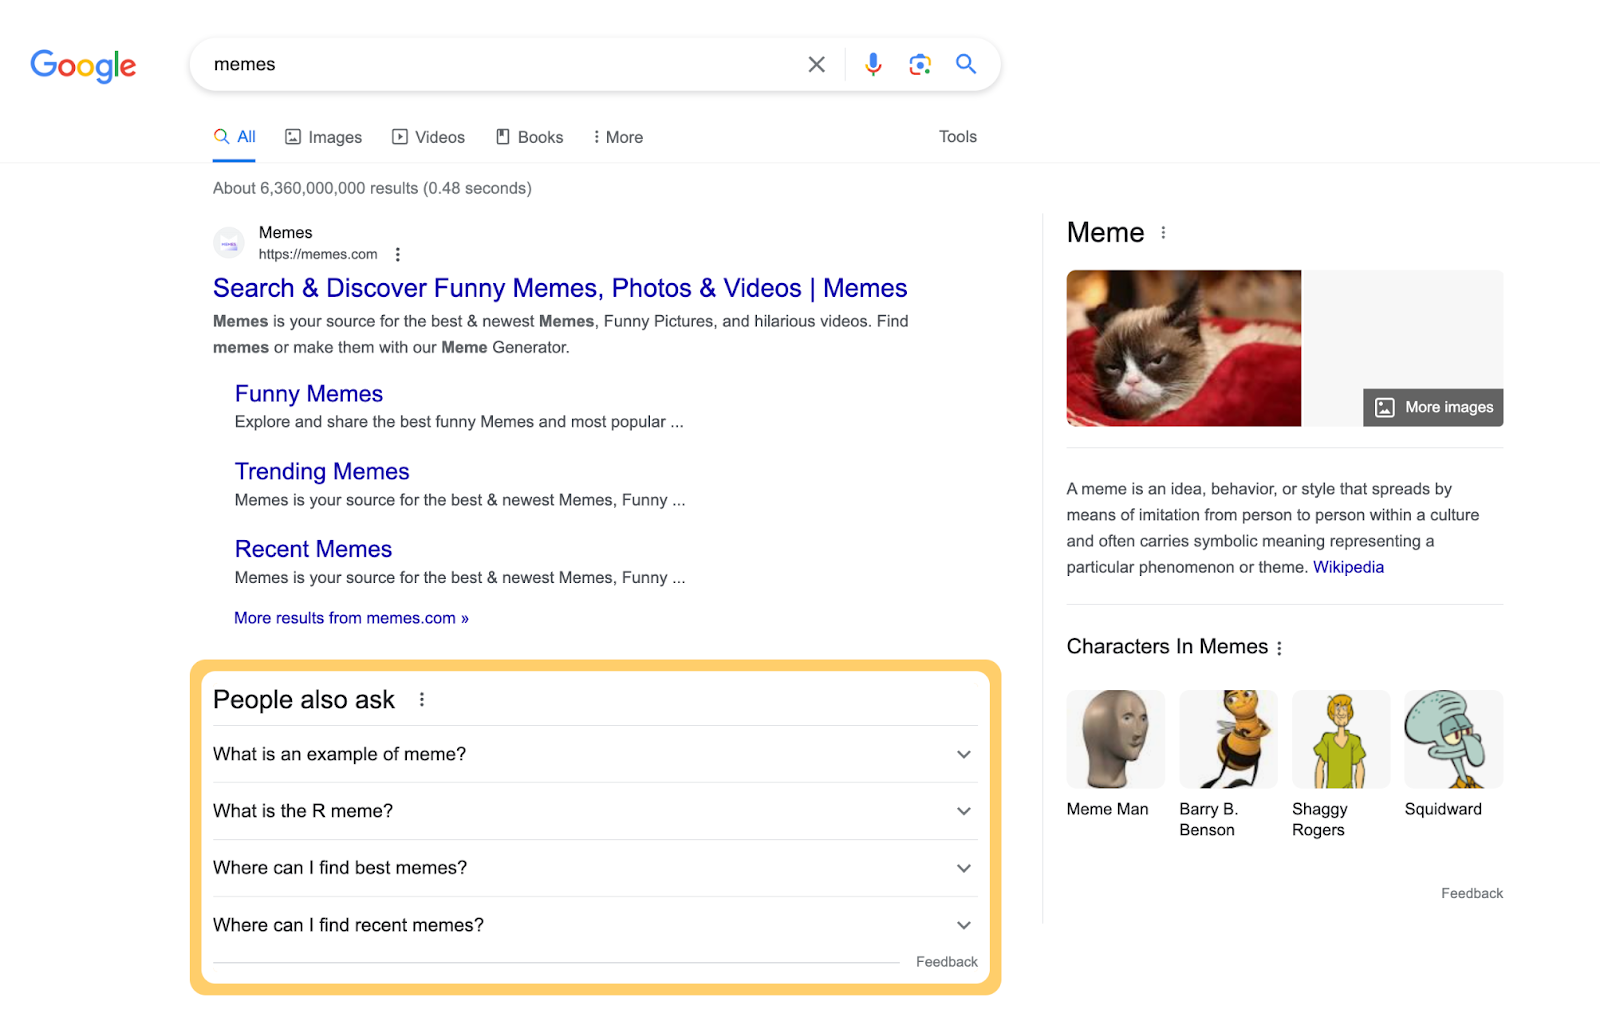Image resolution: width=1600 pixels, height=1016 pixels.
Task: Start voice search with the microphone icon
Action: coord(873,64)
